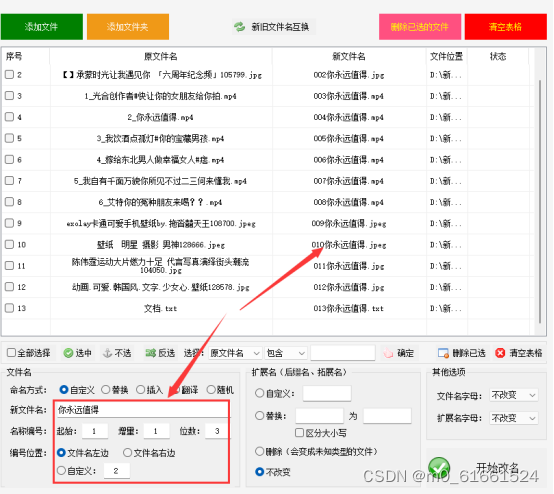Swap new and old file names
The height and width of the screenshot is (494, 554).
click(273, 27)
